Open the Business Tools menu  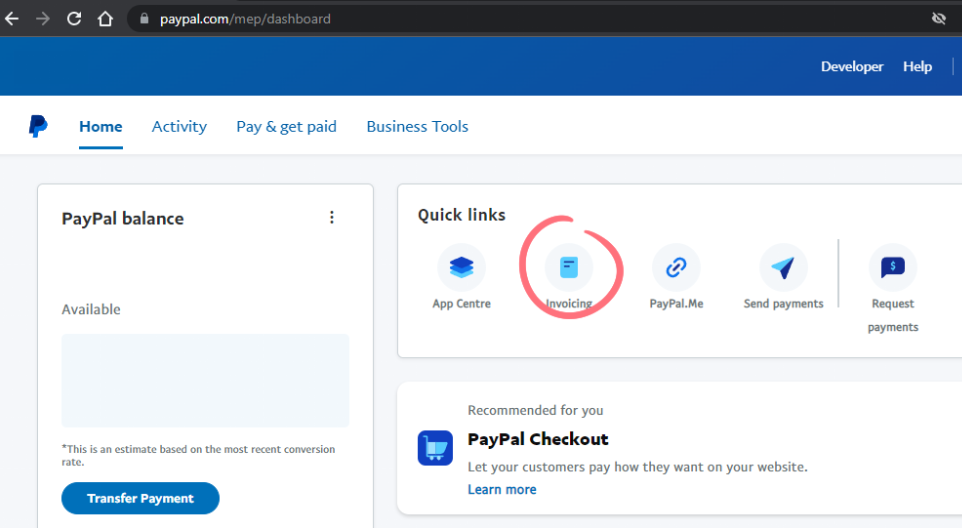coord(417,126)
